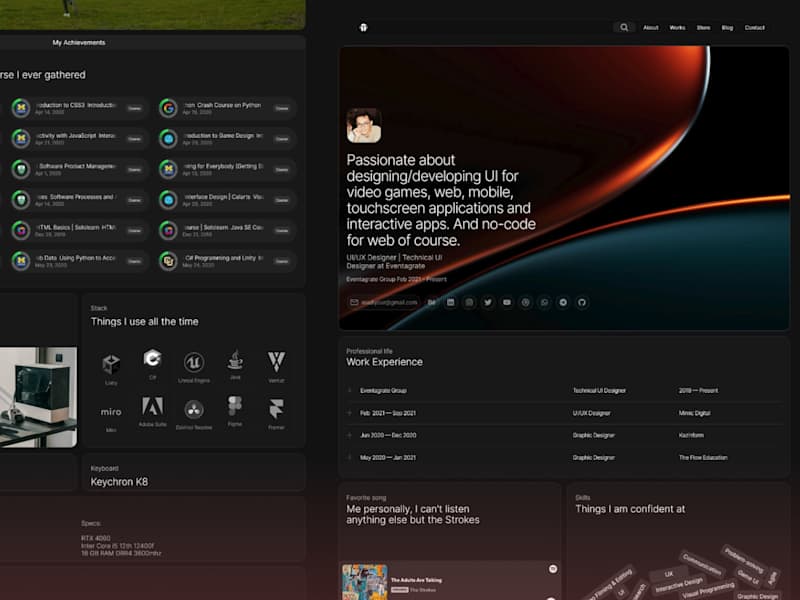
Task: Open the Works menu item
Action: (677, 28)
